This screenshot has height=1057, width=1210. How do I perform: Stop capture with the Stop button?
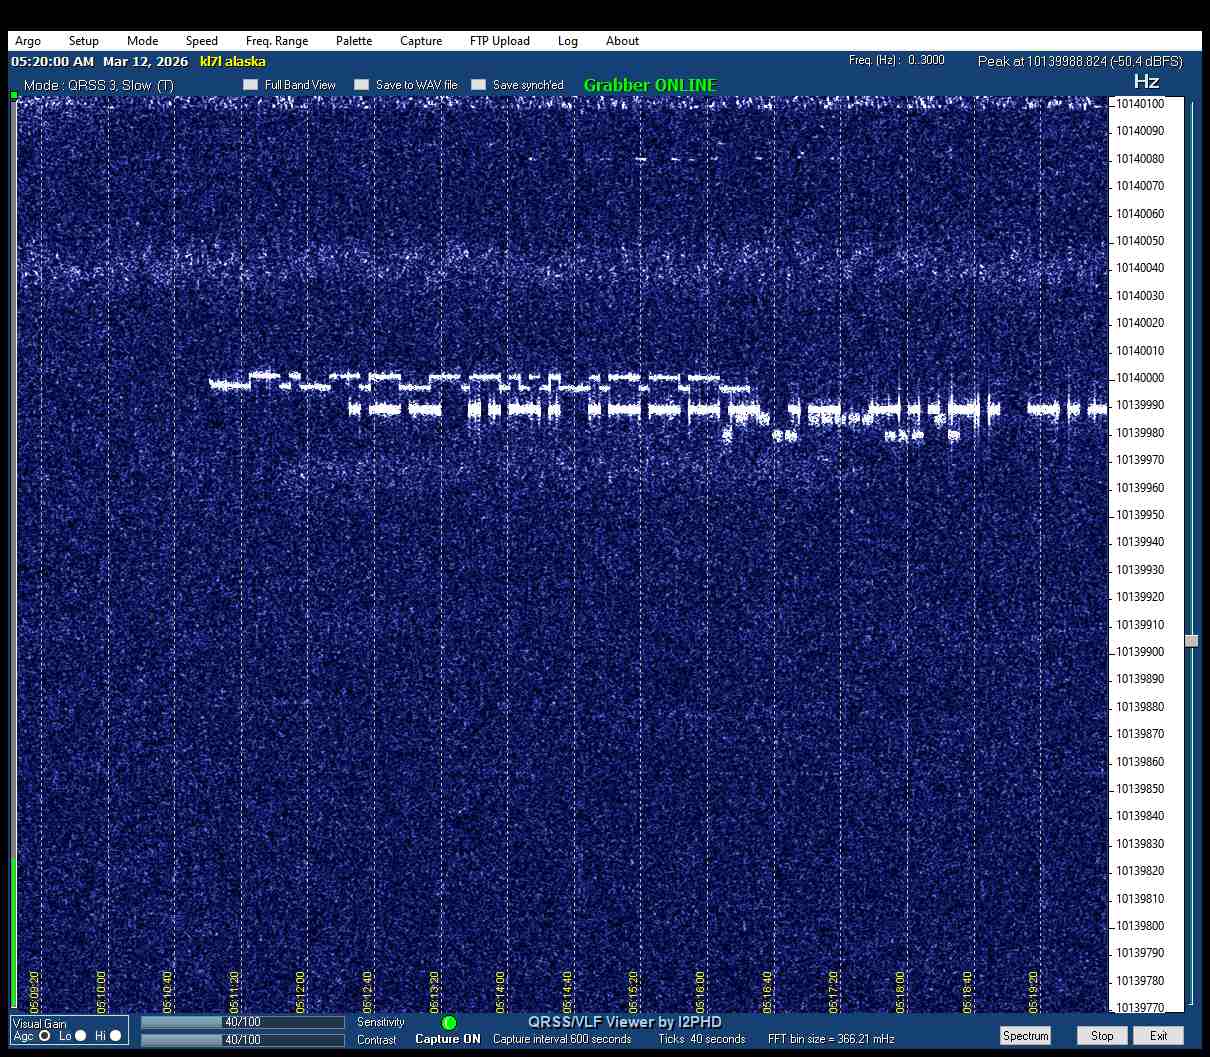pyautogui.click(x=1102, y=1036)
